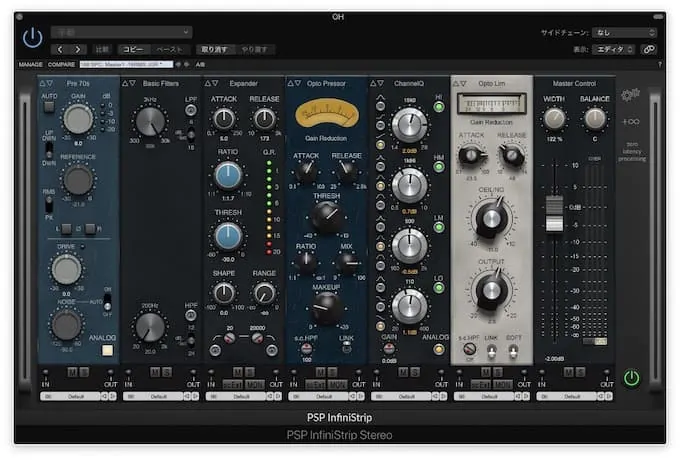Adjust ChannelQ 1590 high band knob
Screen dimensions: 680x460
[409, 125]
